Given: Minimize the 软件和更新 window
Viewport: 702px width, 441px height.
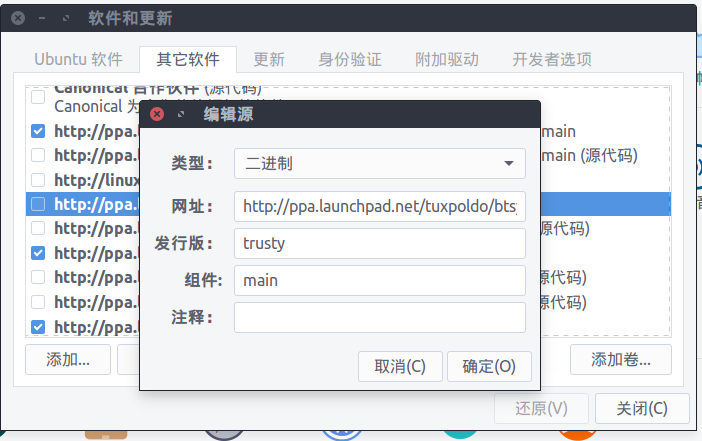Looking at the screenshot, I should coord(42,18).
